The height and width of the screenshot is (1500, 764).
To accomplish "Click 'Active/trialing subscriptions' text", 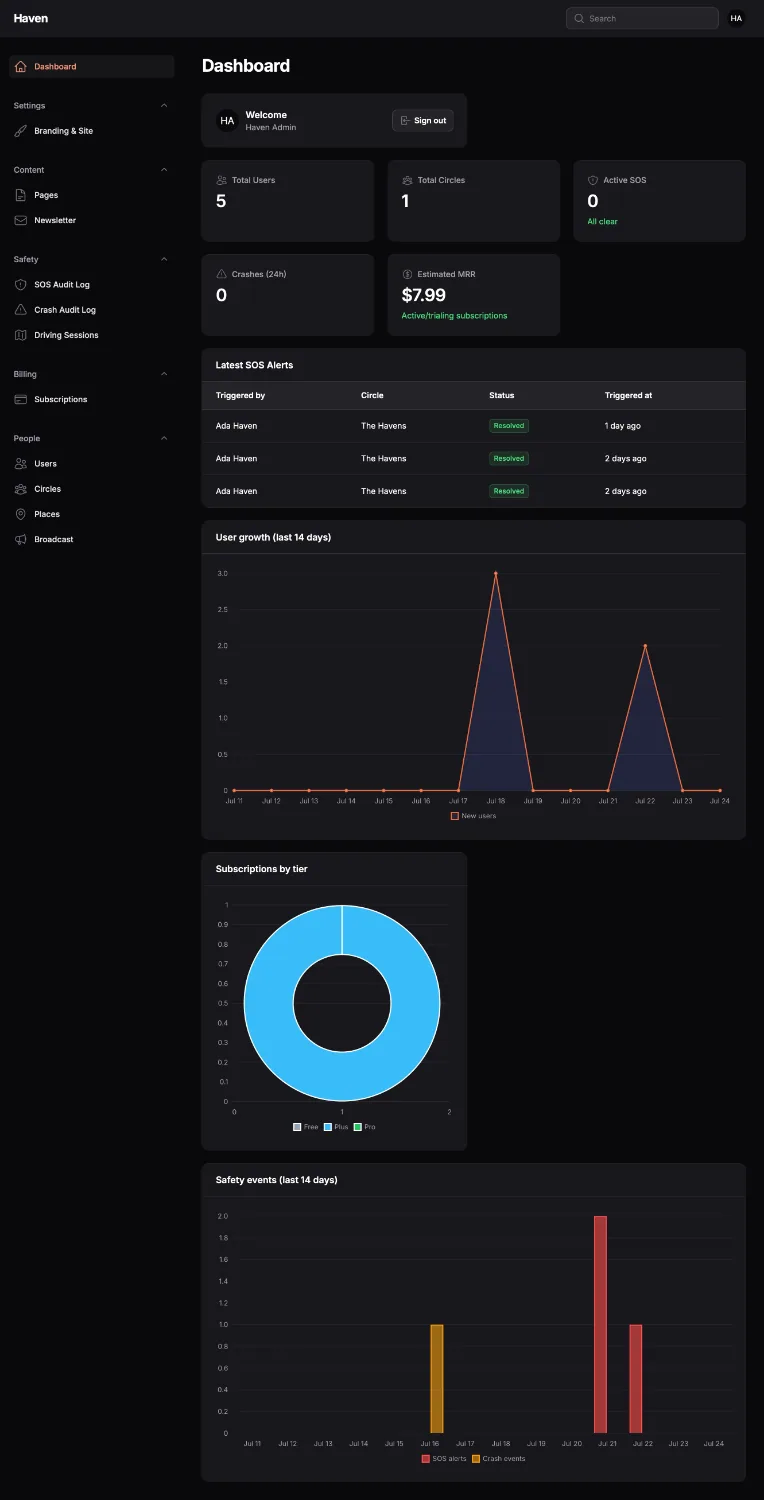I will point(455,316).
